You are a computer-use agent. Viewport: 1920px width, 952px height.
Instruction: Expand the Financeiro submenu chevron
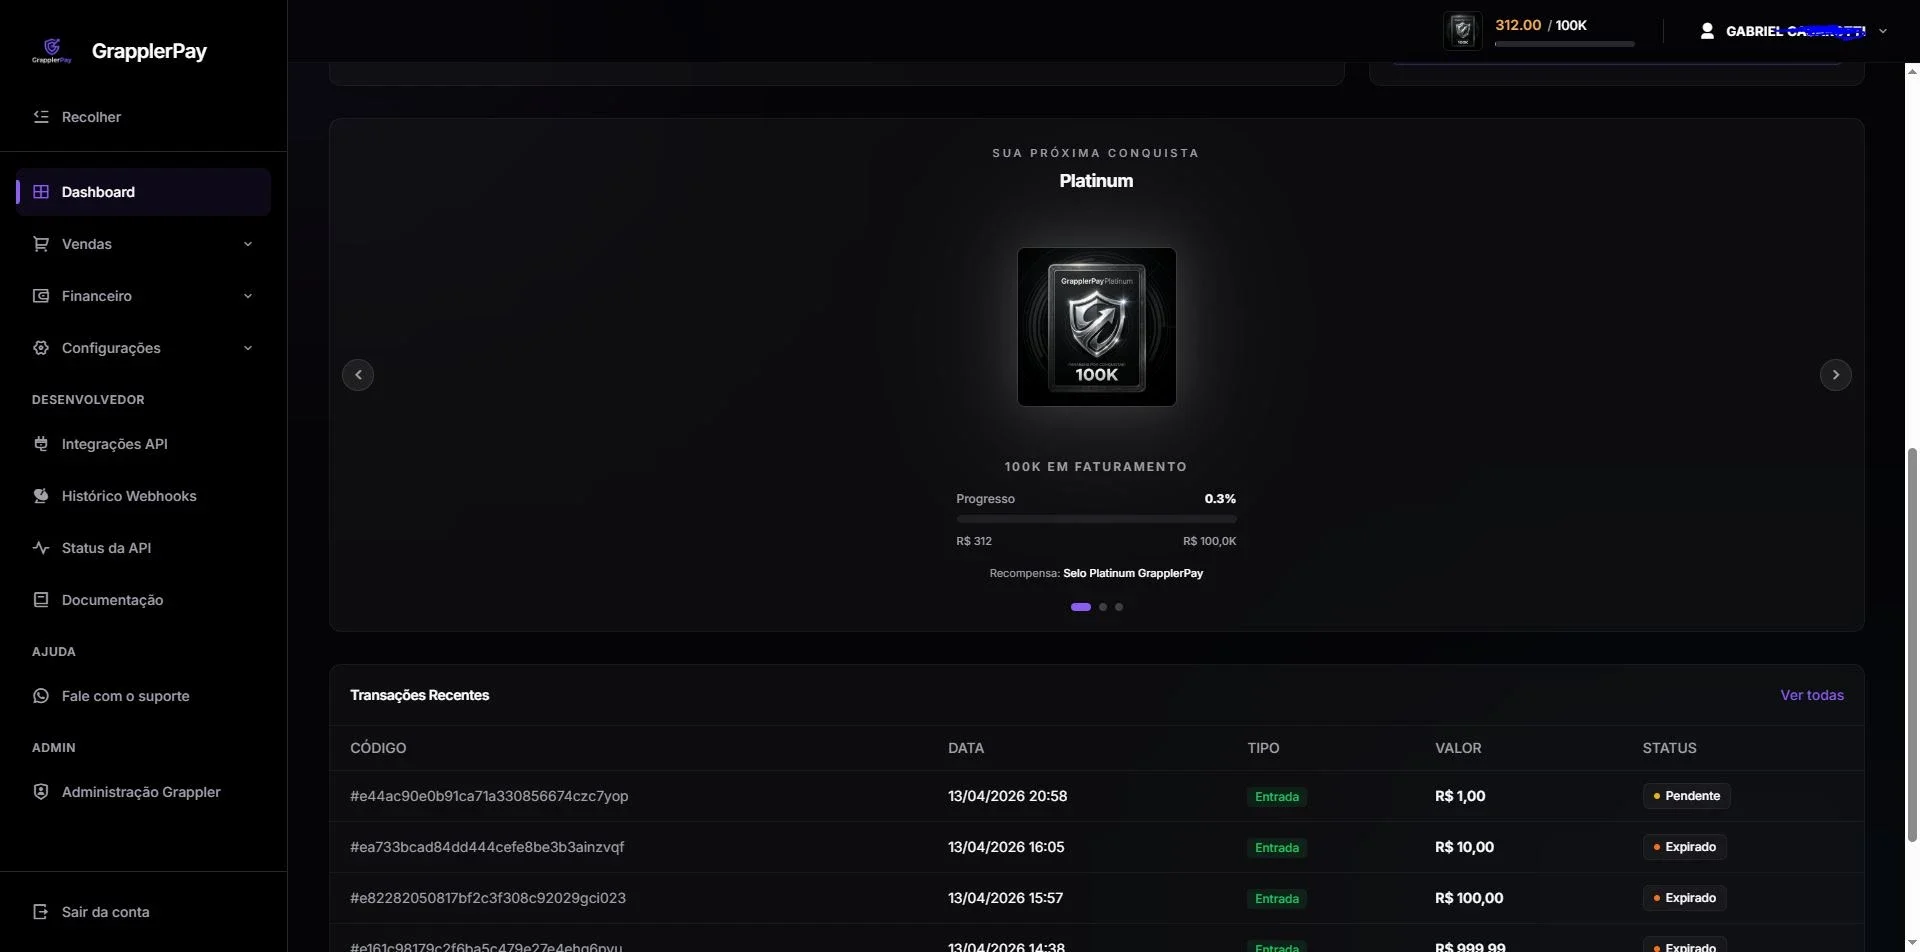click(x=248, y=296)
